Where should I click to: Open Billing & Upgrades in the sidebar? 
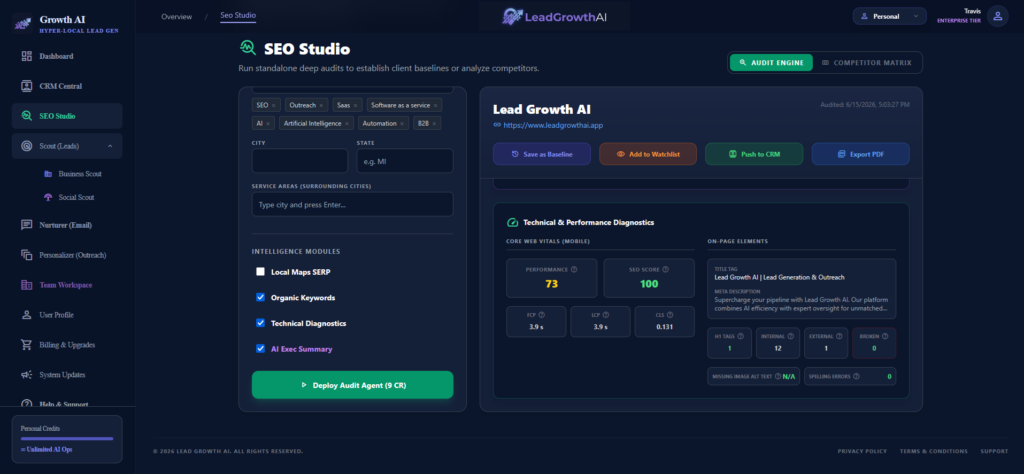(67, 345)
